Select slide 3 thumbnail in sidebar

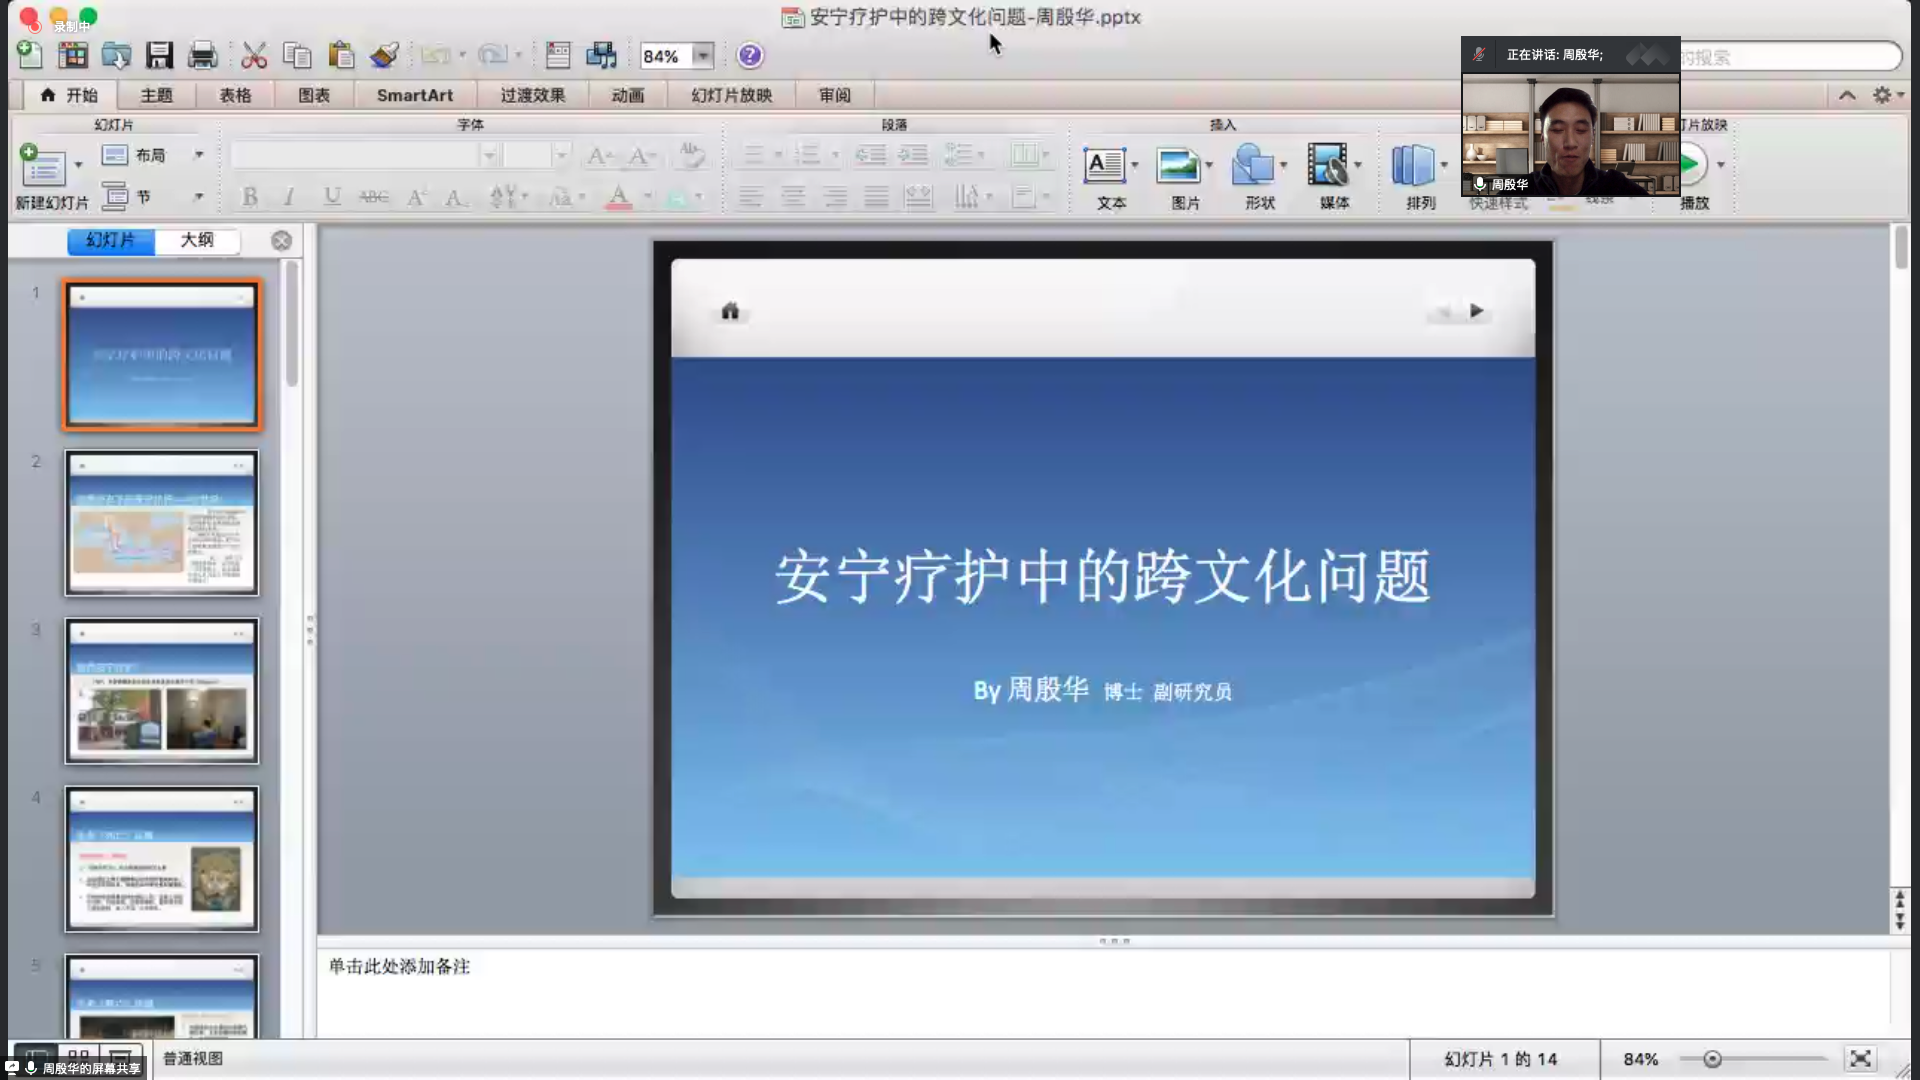(x=162, y=691)
